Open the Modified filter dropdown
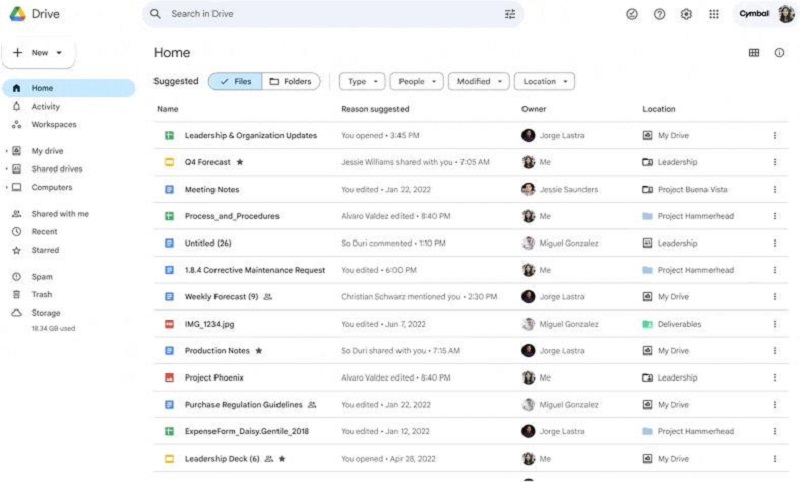The width and height of the screenshot is (800, 482). (x=479, y=82)
